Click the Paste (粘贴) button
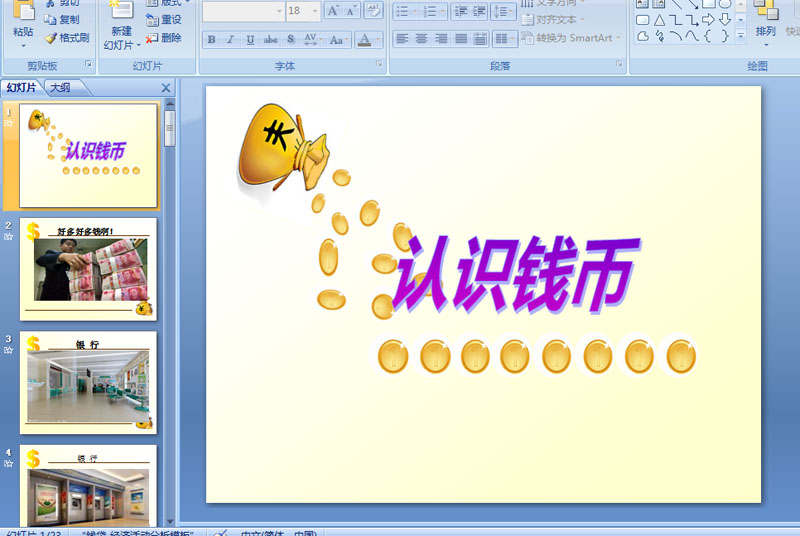The image size is (800, 536). 23,24
